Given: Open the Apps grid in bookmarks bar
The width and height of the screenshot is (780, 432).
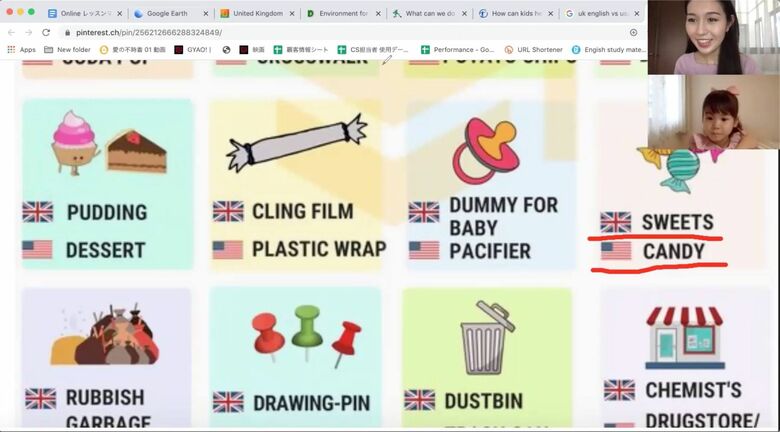Looking at the screenshot, I should 21,49.
